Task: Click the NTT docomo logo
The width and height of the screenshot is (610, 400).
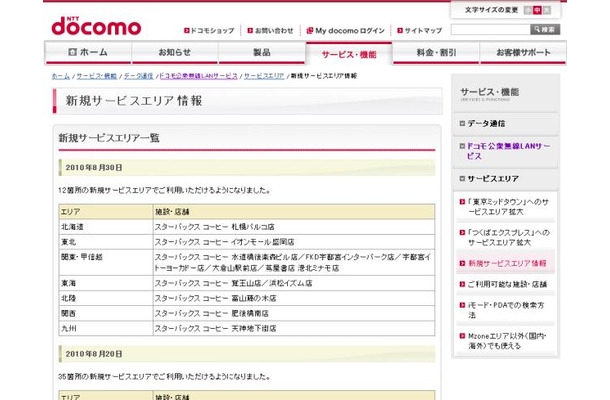Action: 94,22
